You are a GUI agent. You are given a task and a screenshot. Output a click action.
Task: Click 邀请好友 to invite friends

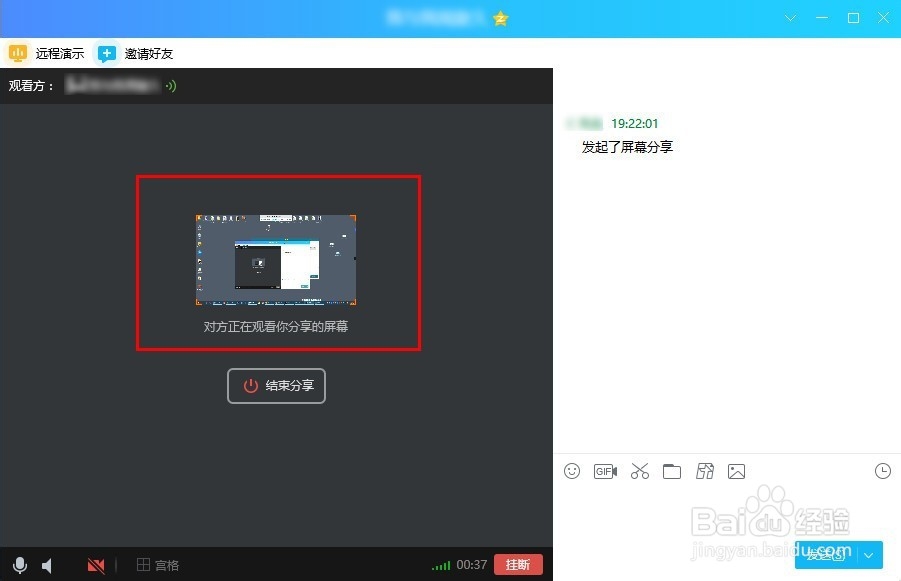click(134, 53)
